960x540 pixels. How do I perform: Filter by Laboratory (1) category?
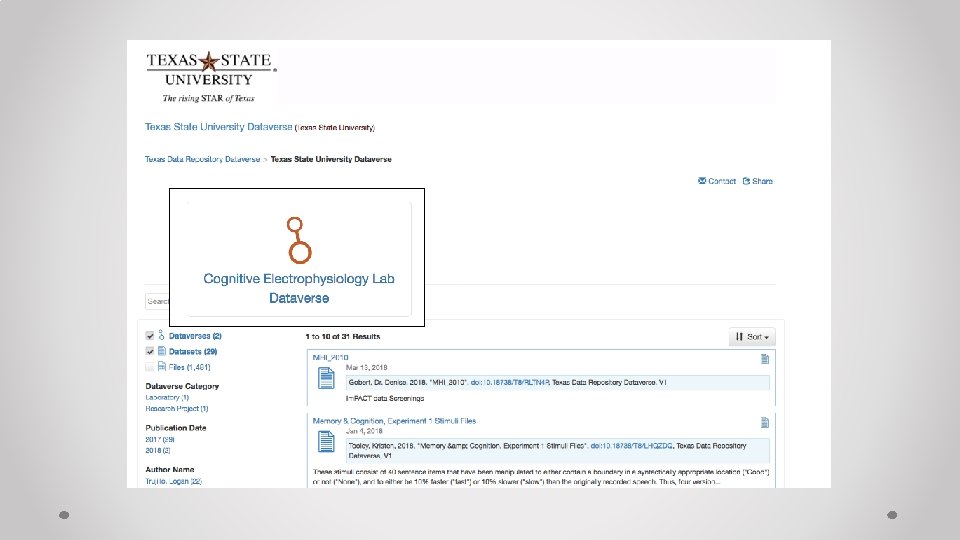(x=167, y=397)
